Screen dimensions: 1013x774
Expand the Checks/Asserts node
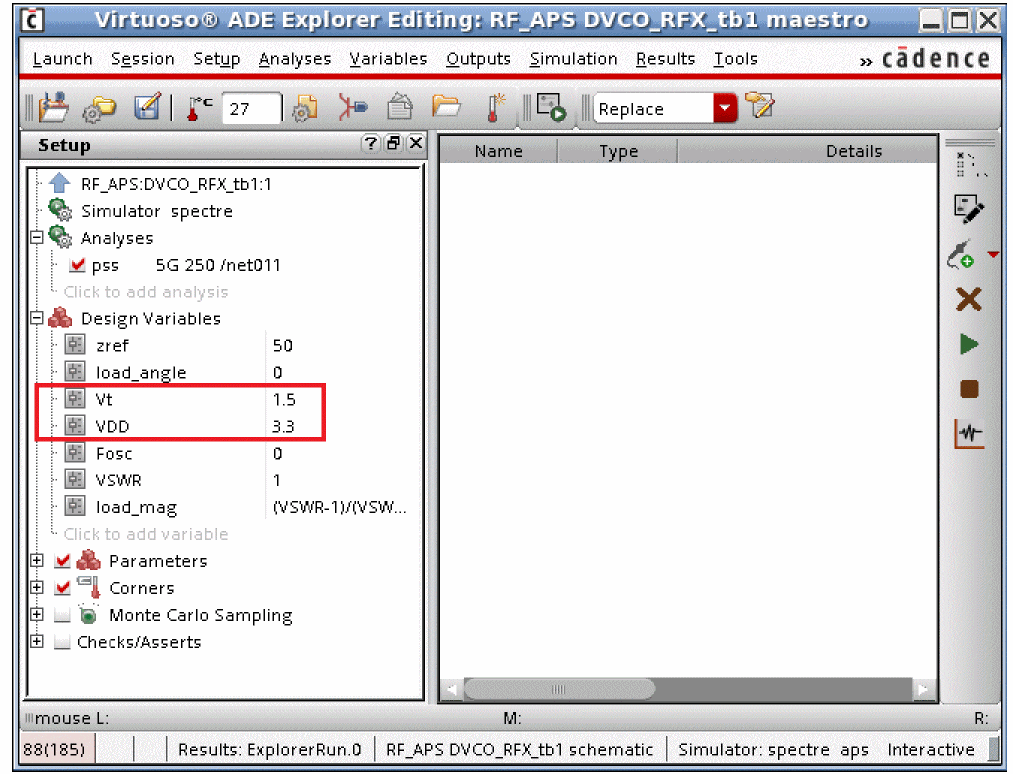click(x=37, y=642)
